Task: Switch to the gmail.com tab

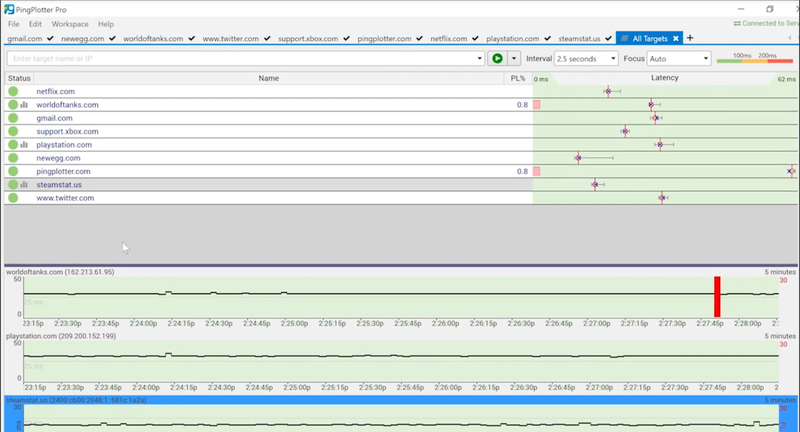Action: point(30,39)
